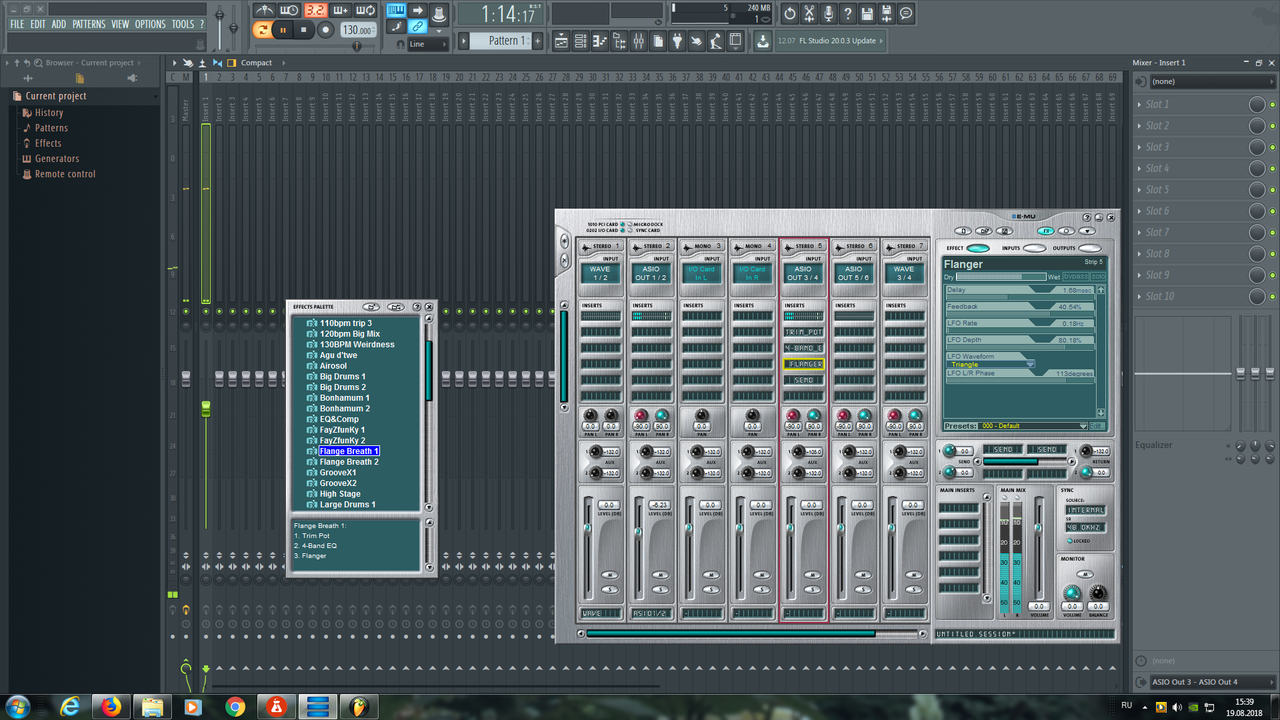Select Flange Breath 2 in Effects Palette
The height and width of the screenshot is (720, 1280).
pos(349,462)
